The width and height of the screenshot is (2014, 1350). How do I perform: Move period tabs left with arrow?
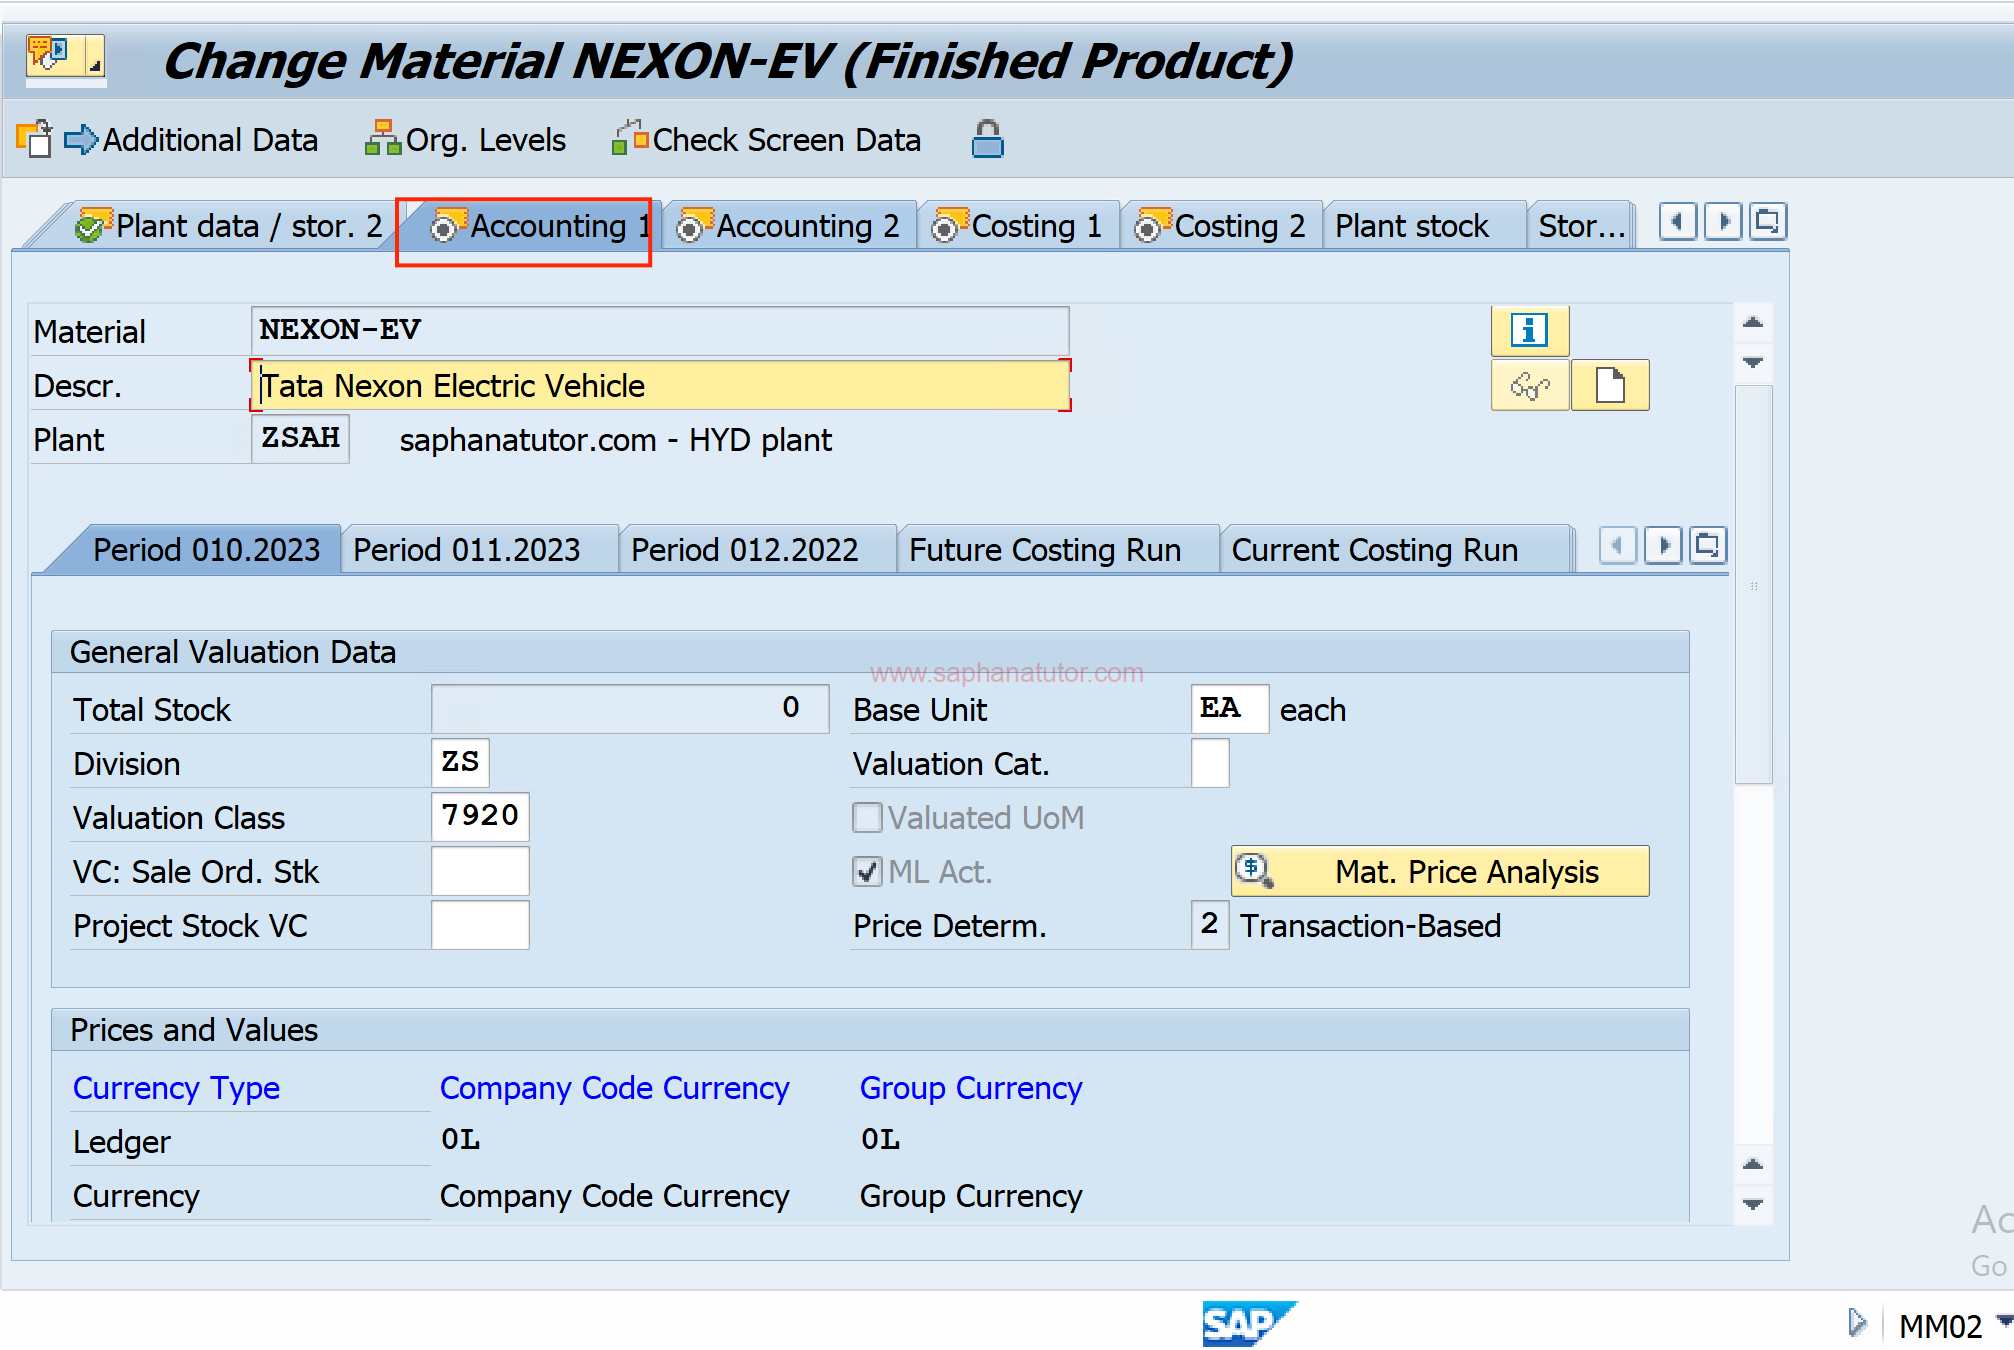[1617, 546]
